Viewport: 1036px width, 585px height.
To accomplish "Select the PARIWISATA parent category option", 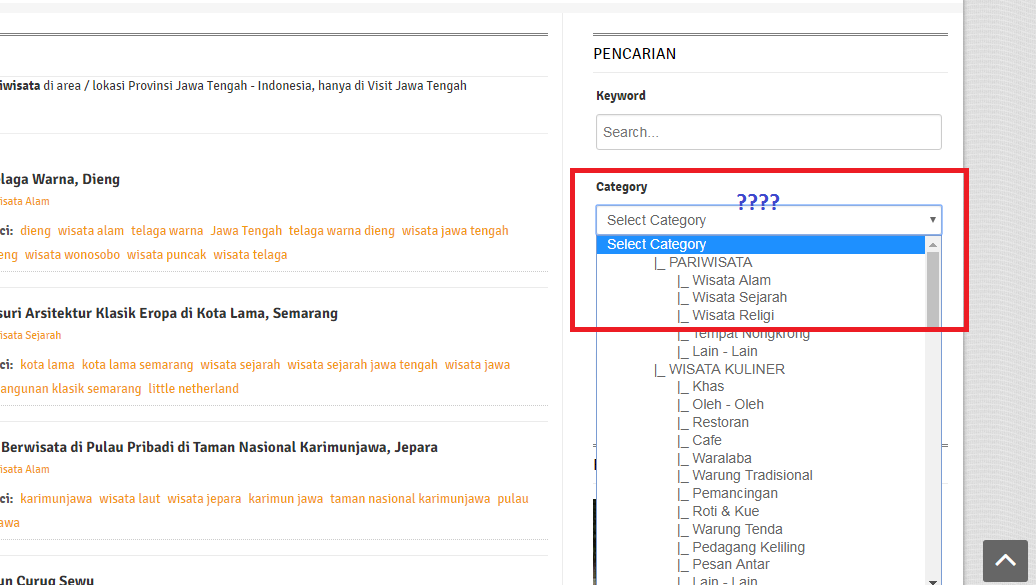I will 710,262.
